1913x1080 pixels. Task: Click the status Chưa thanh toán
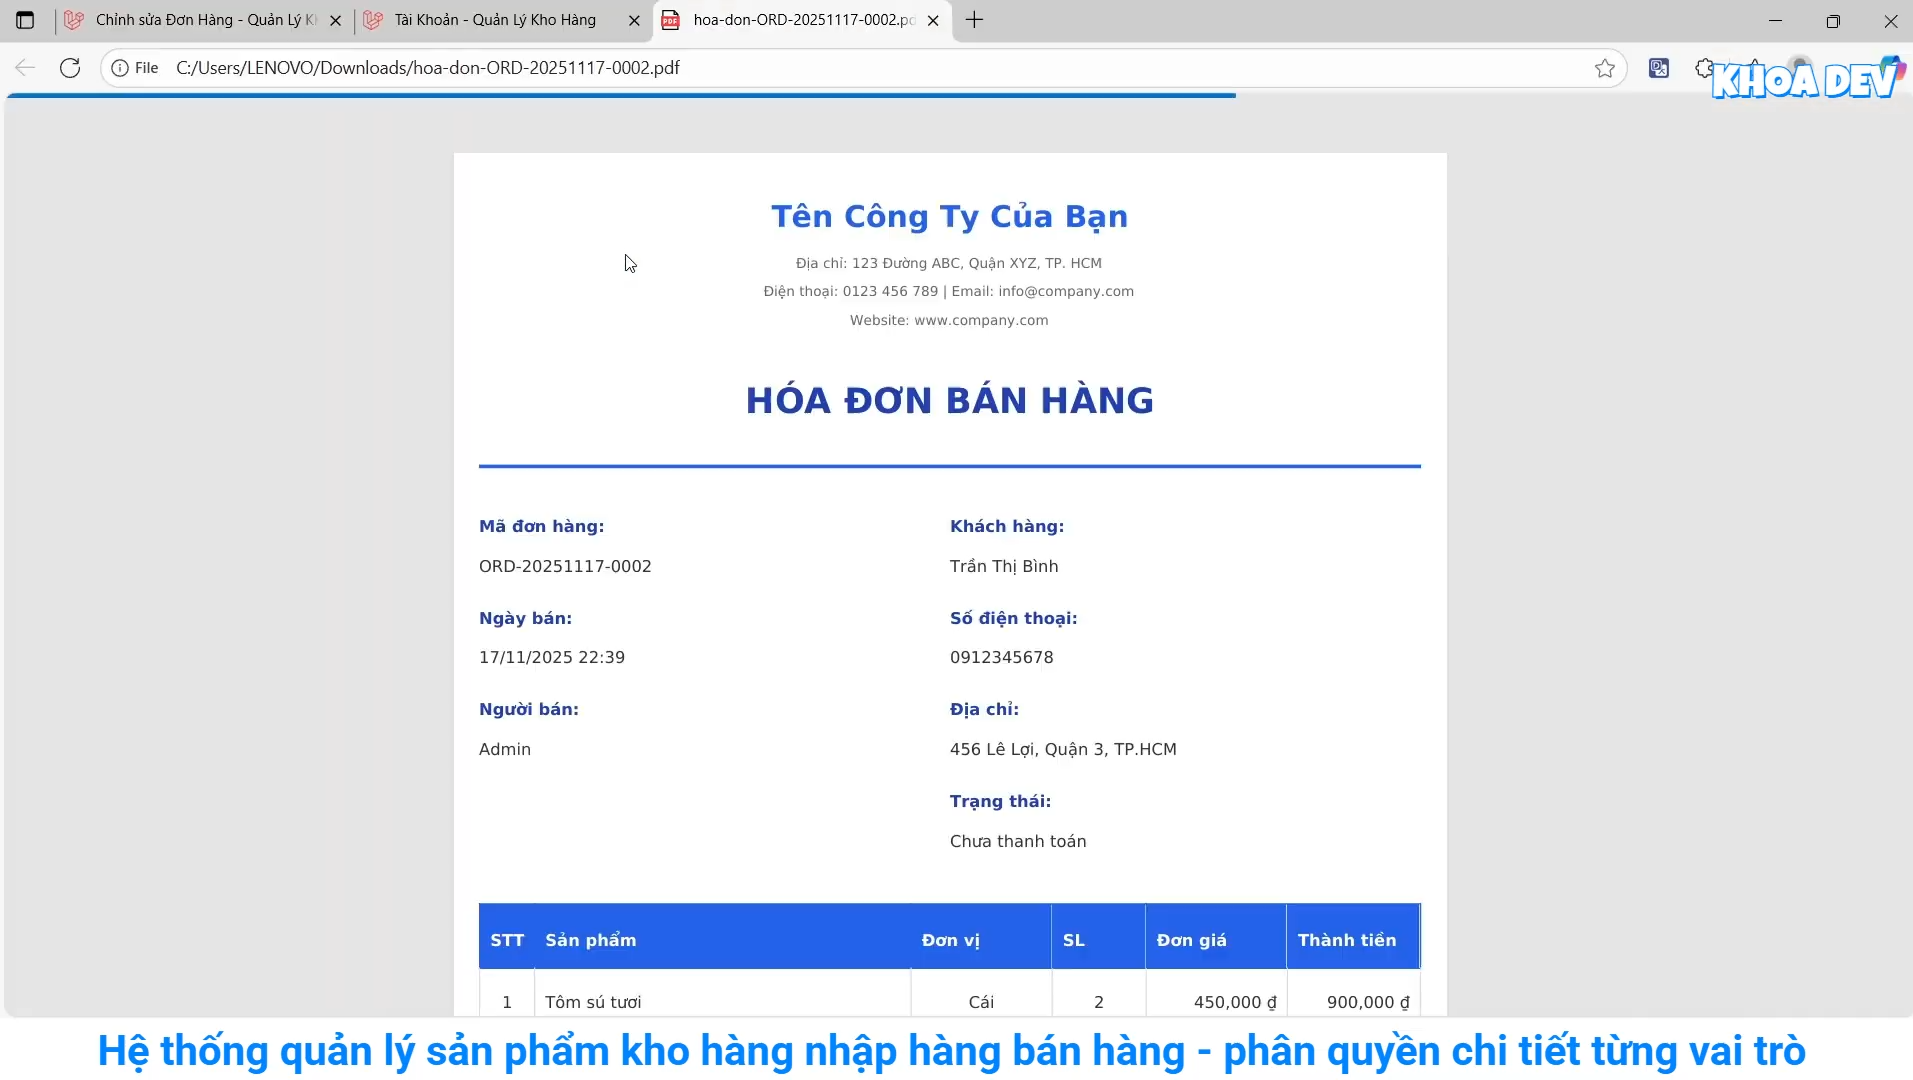pos(1018,841)
